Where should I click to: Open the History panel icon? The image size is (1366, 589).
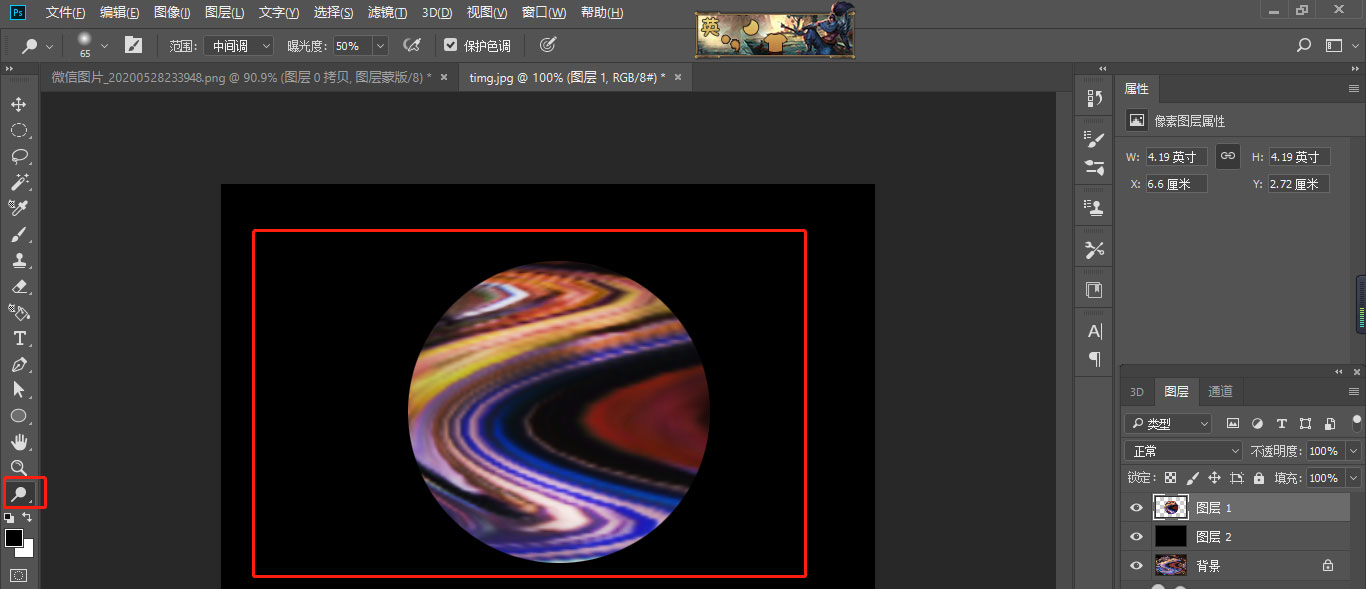click(1094, 97)
